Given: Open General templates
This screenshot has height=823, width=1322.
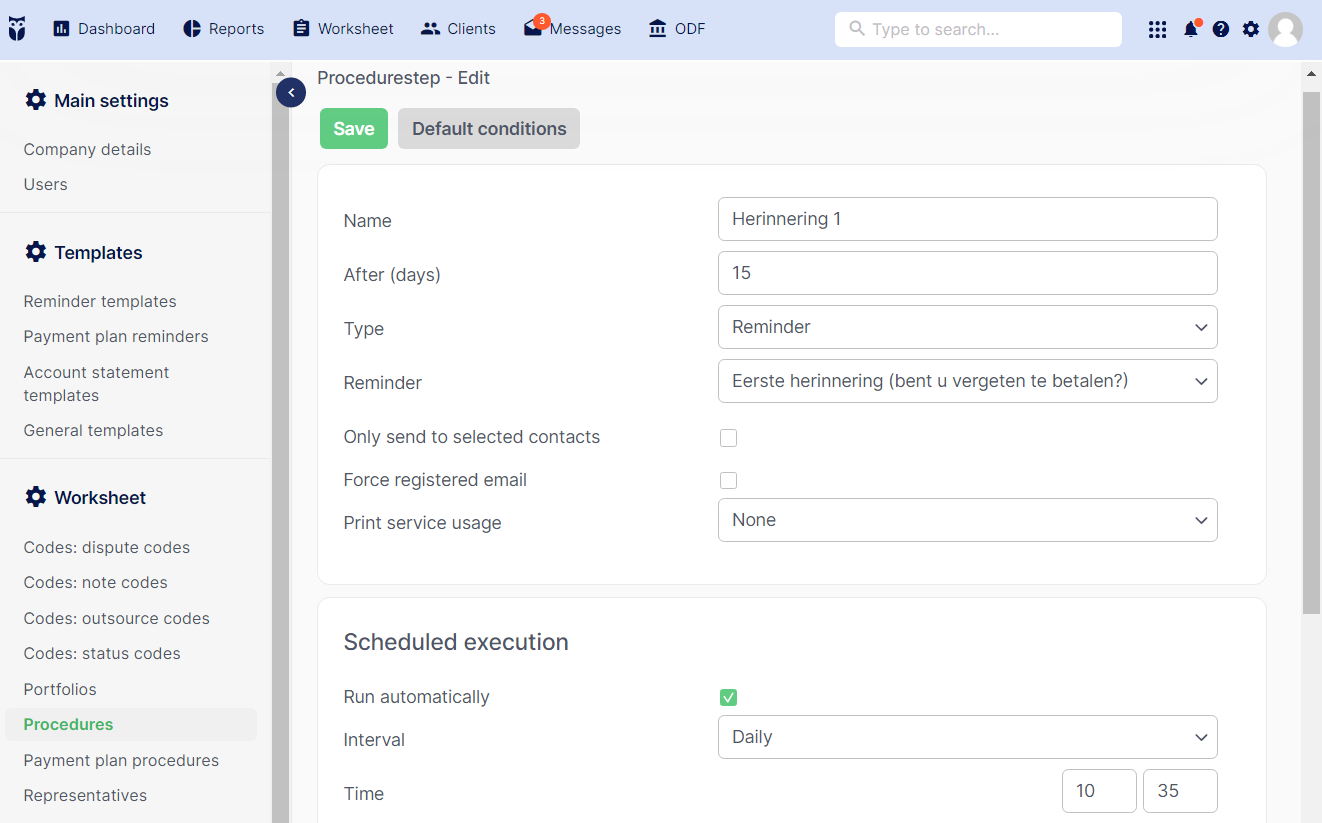Looking at the screenshot, I should coord(94,431).
